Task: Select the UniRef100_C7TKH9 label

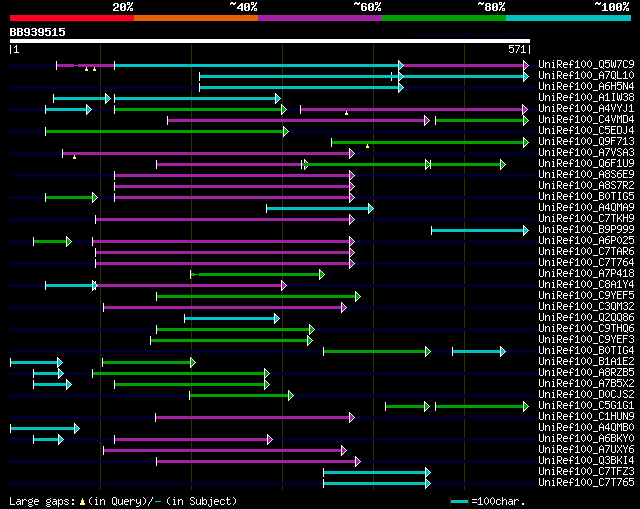Action: [586, 218]
